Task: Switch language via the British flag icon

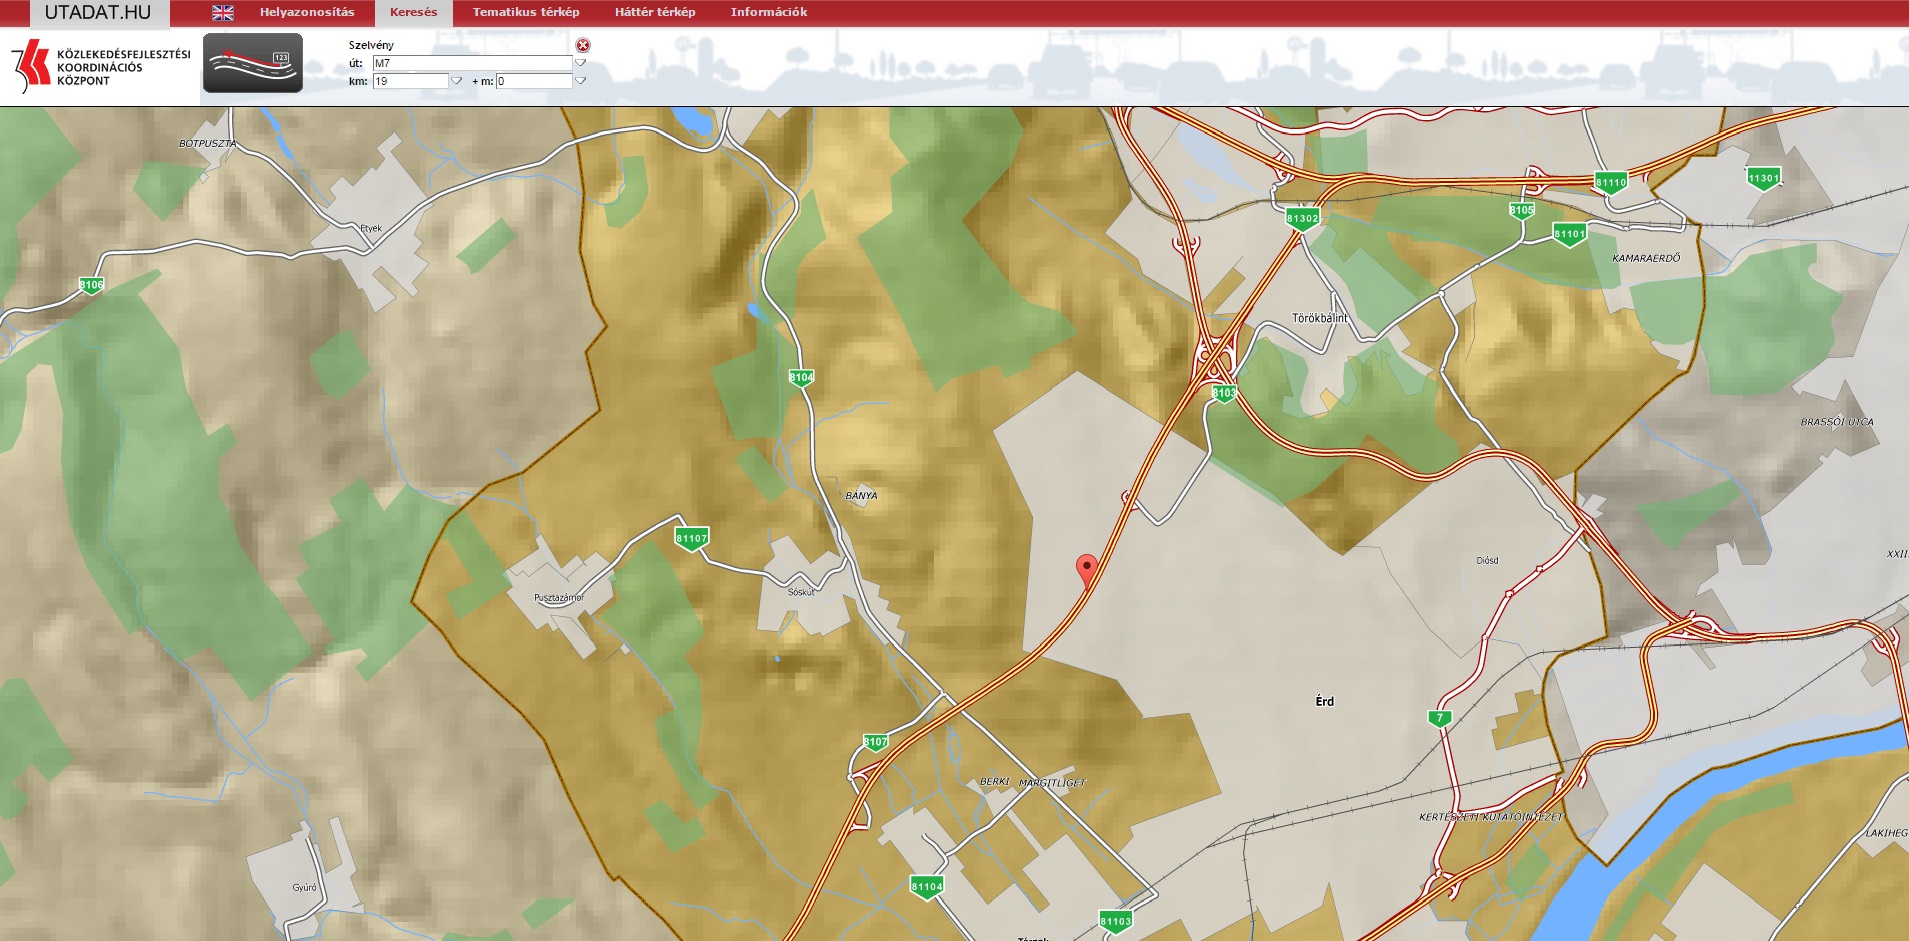Action: pyautogui.click(x=223, y=13)
